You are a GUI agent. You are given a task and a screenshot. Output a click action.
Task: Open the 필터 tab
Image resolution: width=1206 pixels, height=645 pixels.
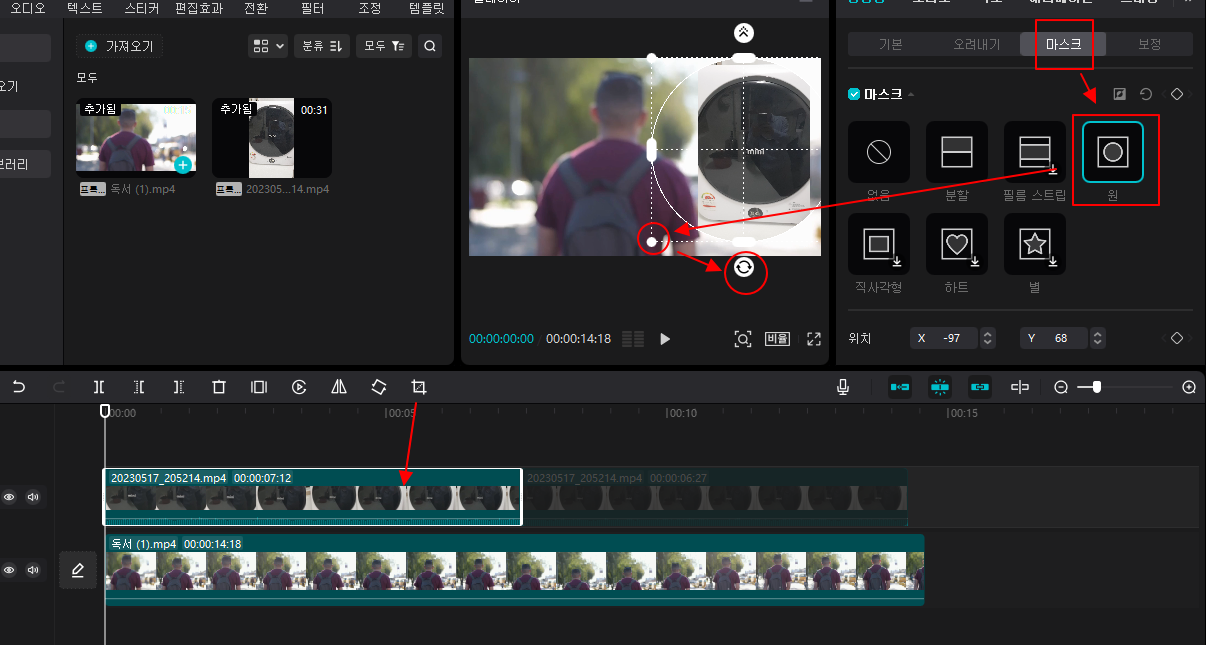point(312,6)
